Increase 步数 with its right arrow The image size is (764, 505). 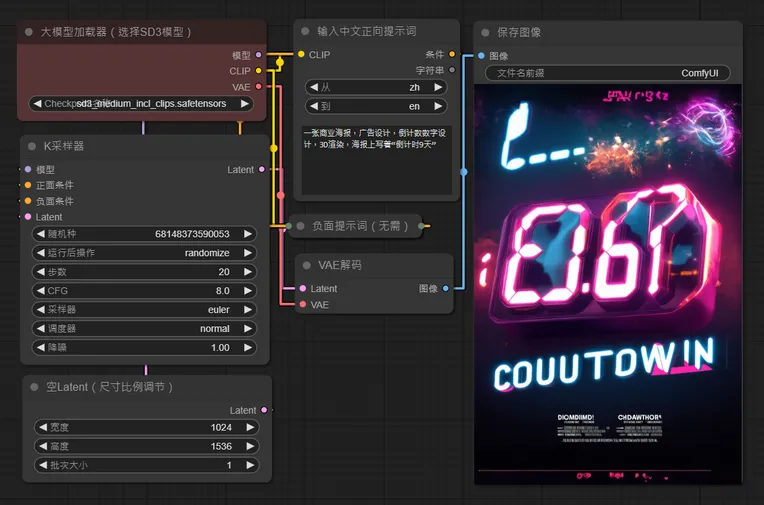click(249, 272)
